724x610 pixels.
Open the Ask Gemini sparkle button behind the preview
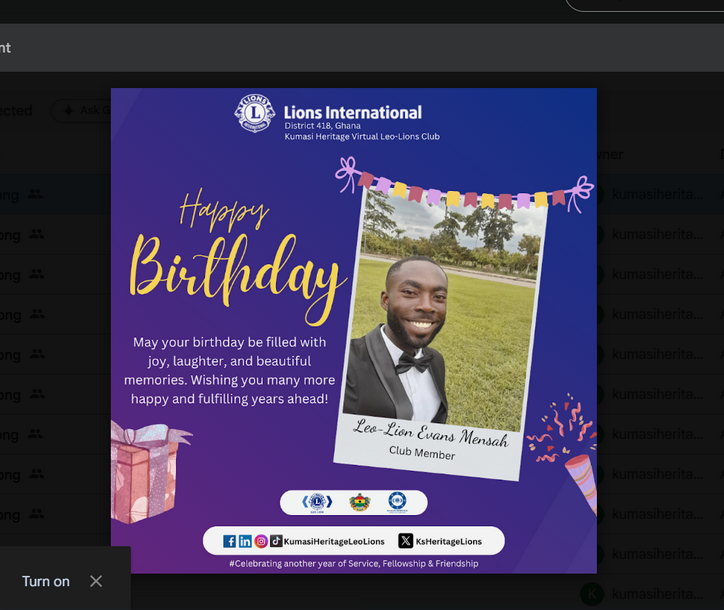coord(81,110)
